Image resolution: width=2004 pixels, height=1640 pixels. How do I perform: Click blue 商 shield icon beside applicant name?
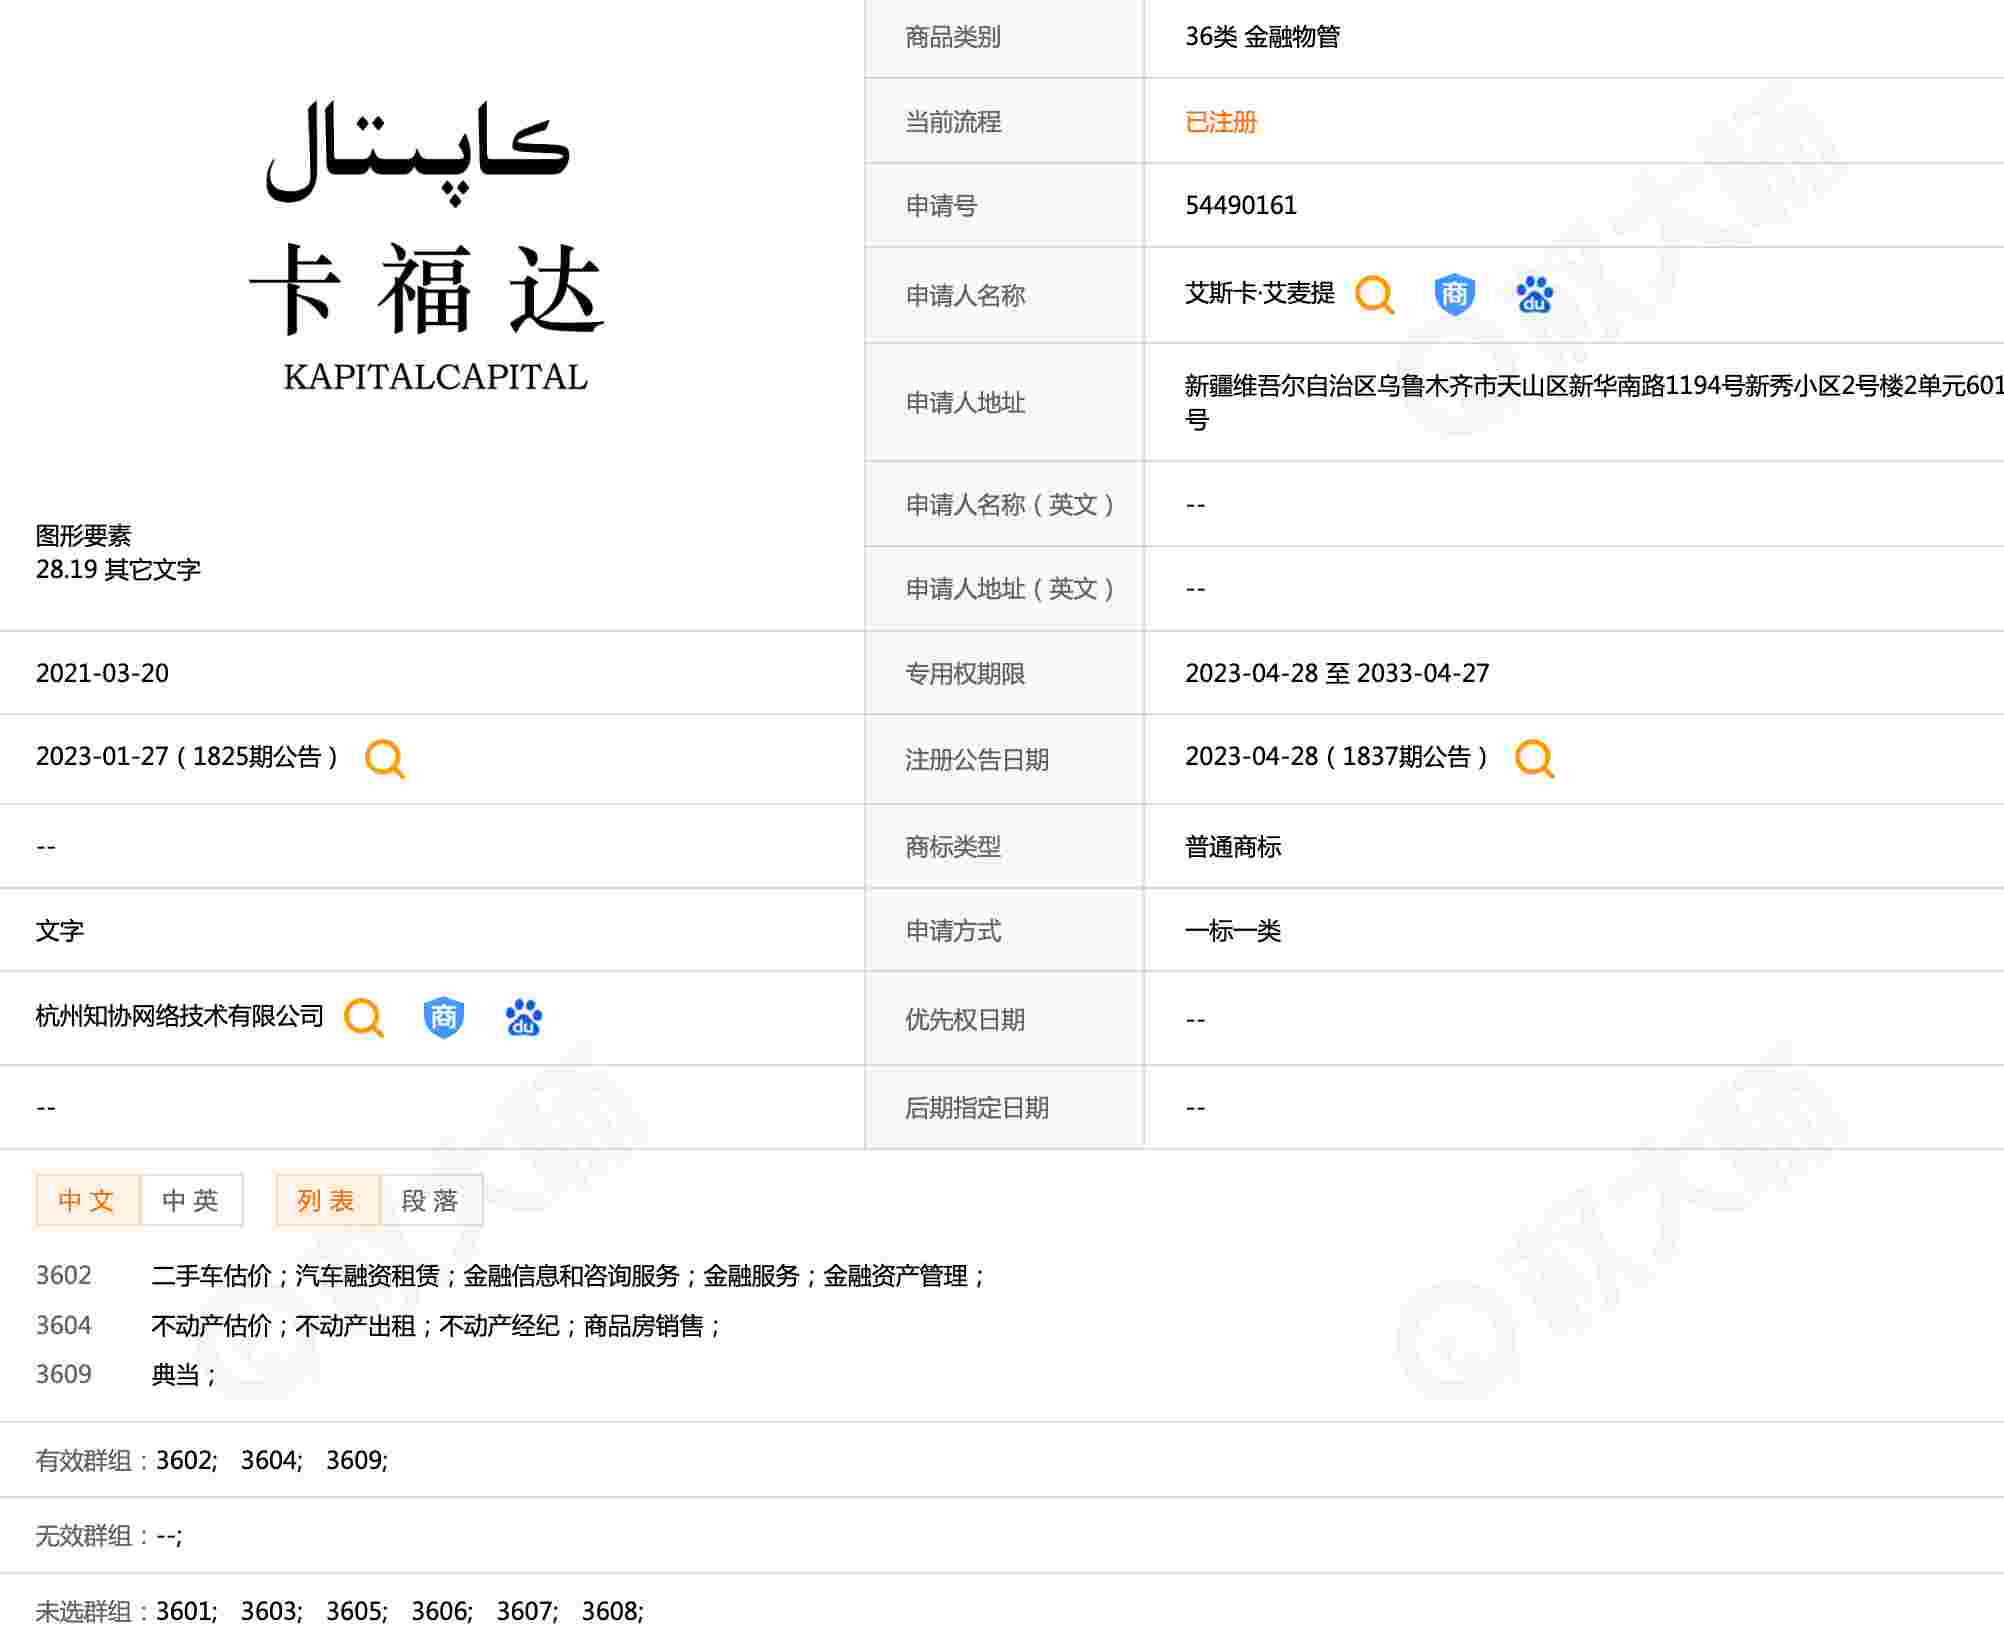1454,295
